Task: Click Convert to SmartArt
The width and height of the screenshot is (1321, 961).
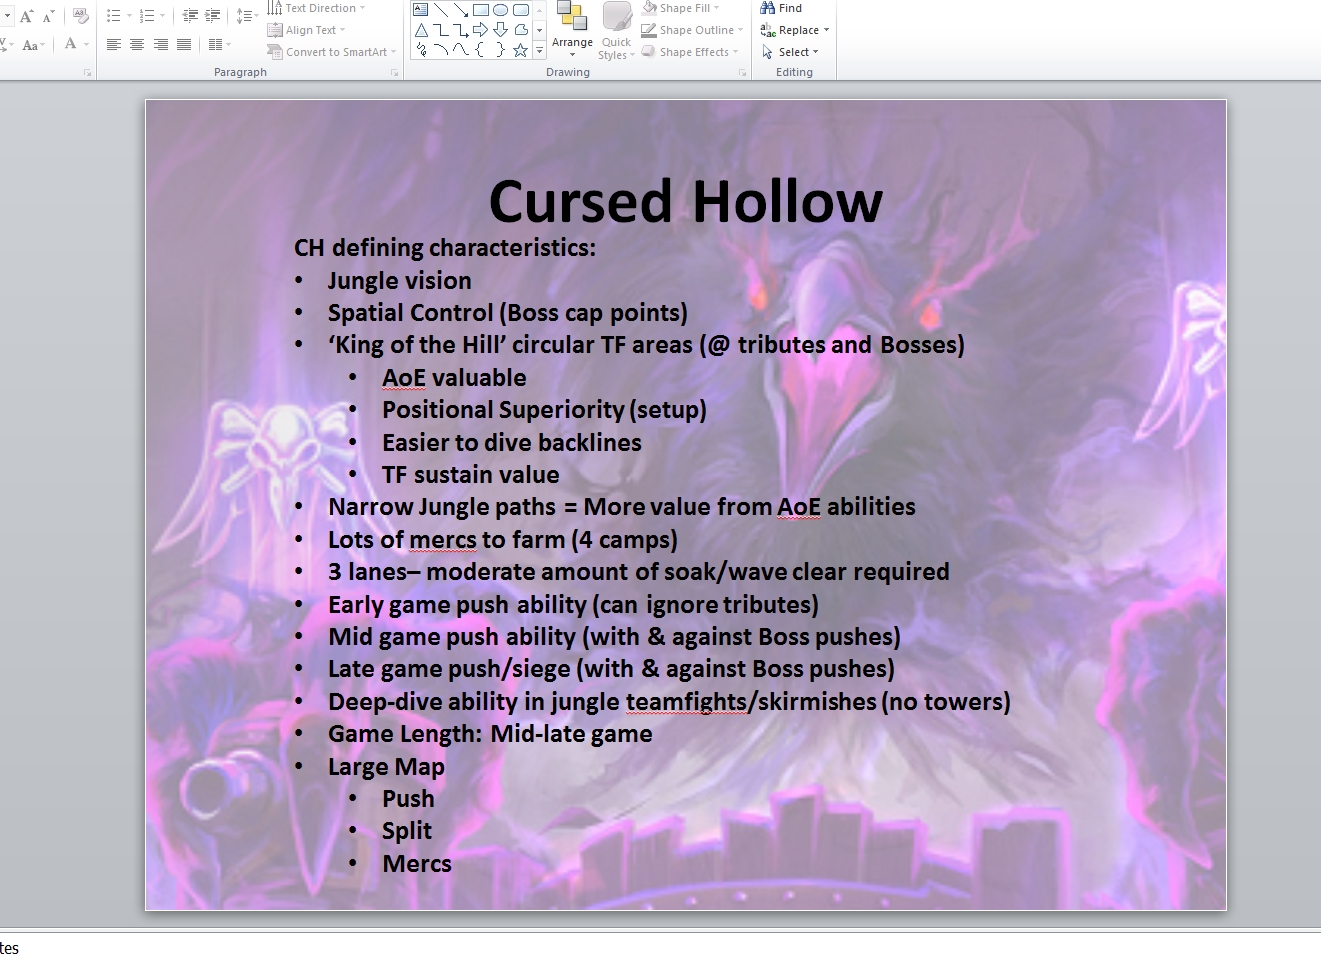Action: 332,52
